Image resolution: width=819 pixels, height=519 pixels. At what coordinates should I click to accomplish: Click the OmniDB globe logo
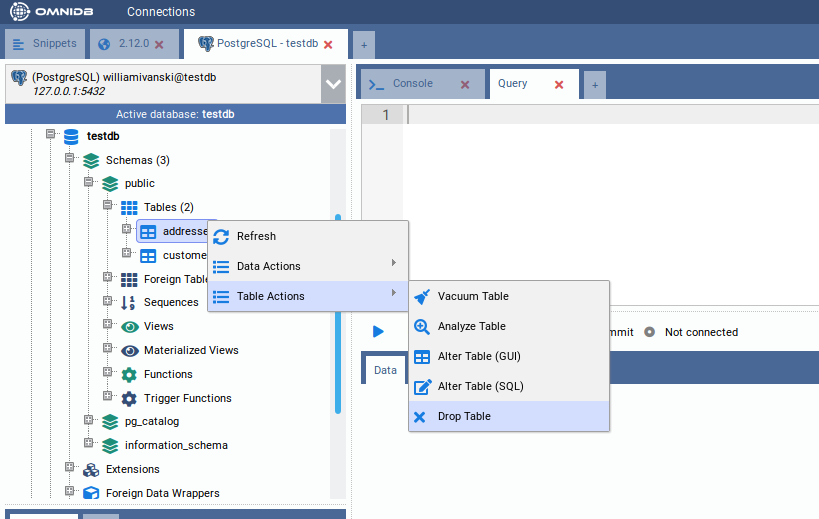[20, 11]
